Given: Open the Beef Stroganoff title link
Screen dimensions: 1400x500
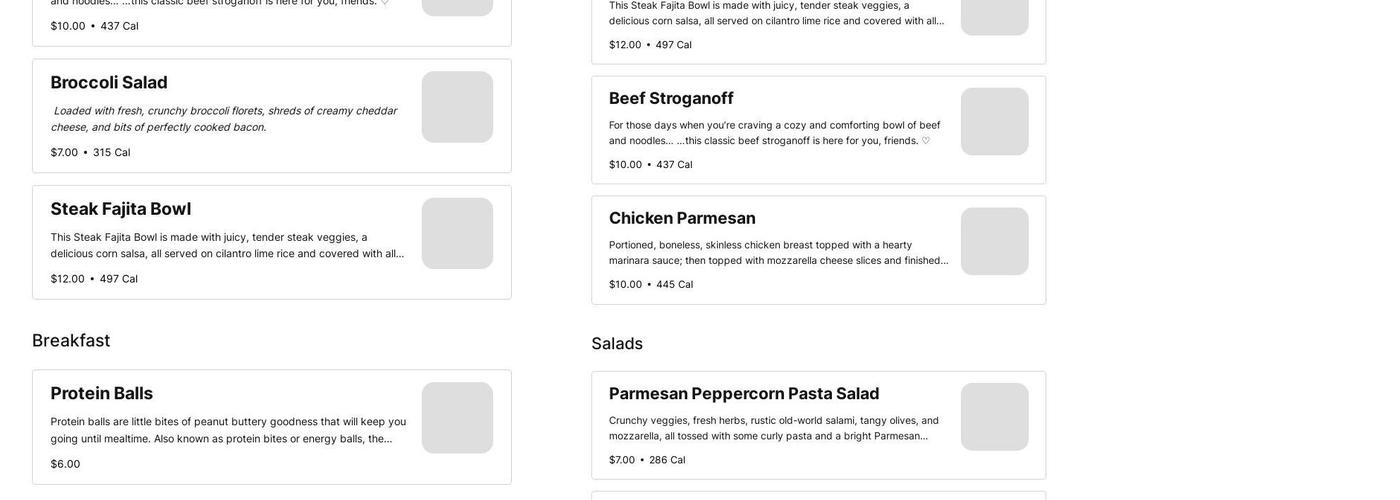Looking at the screenshot, I should click(671, 98).
